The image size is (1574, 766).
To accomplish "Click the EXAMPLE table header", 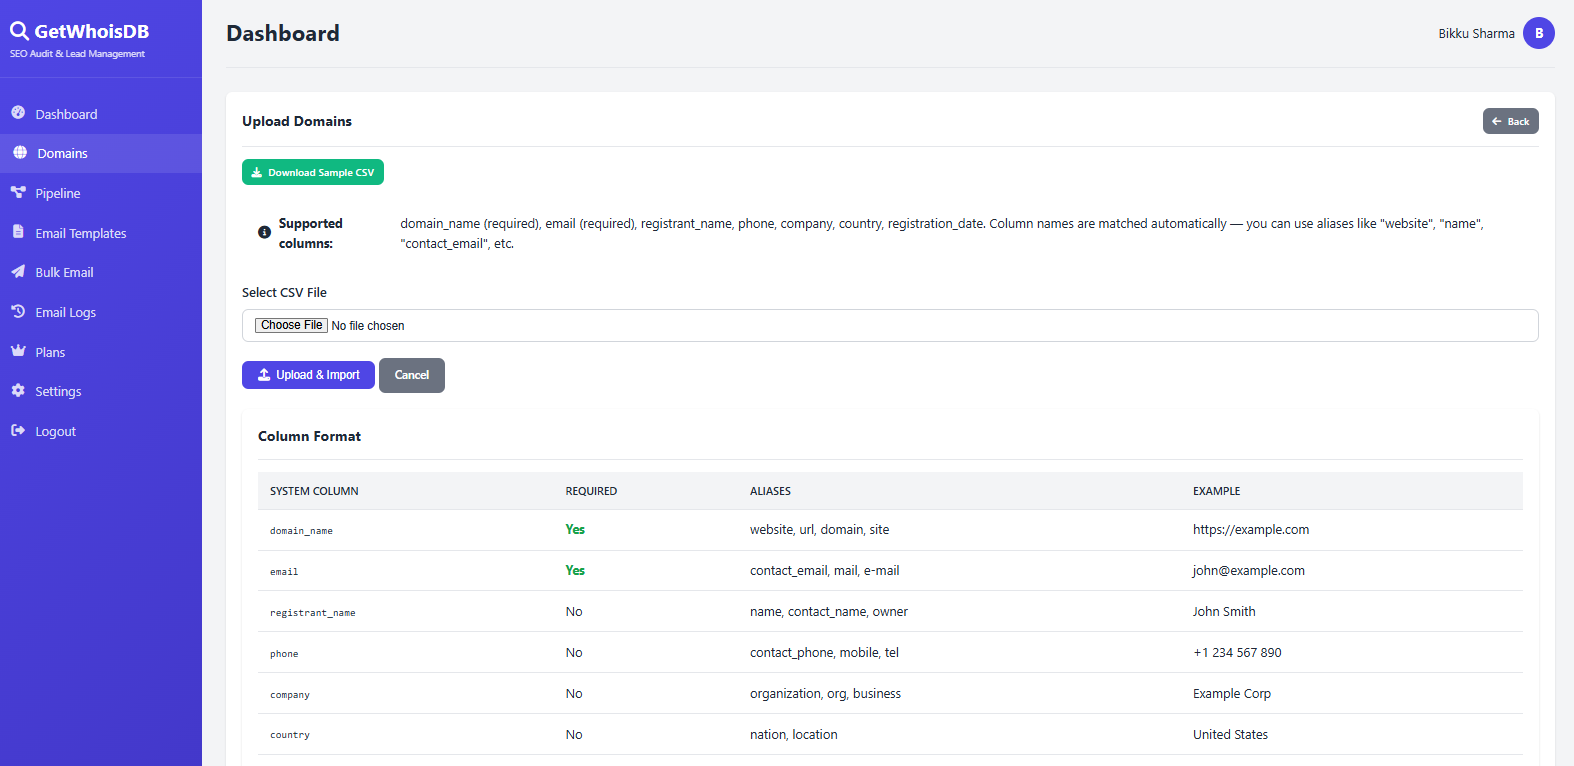I will (1216, 491).
